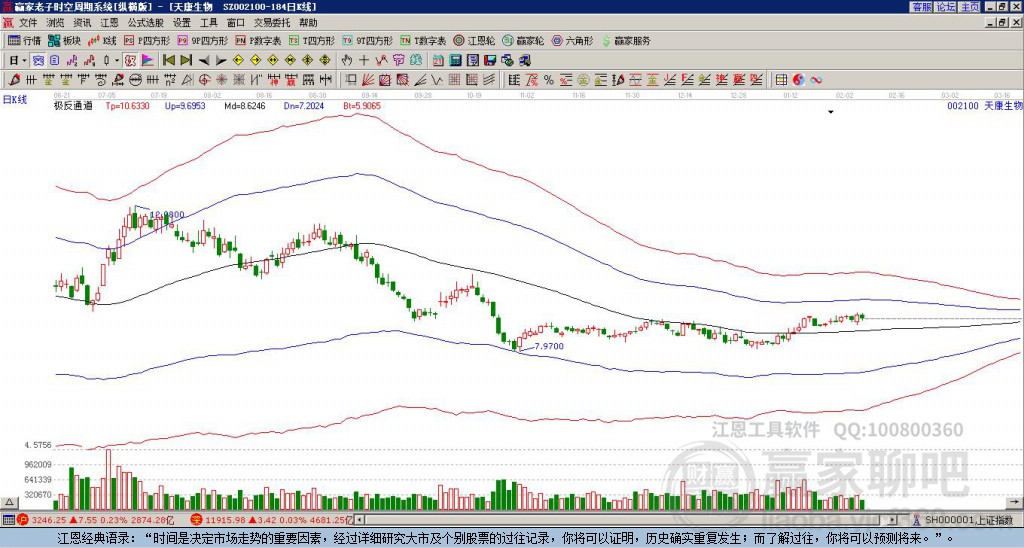Open the 六角形 hexagon tool
Viewport: 1024px width, 548px height.
point(573,40)
